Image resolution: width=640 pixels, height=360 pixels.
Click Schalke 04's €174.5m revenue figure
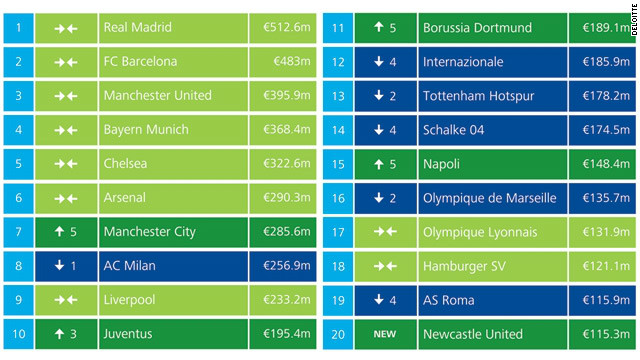click(606, 130)
